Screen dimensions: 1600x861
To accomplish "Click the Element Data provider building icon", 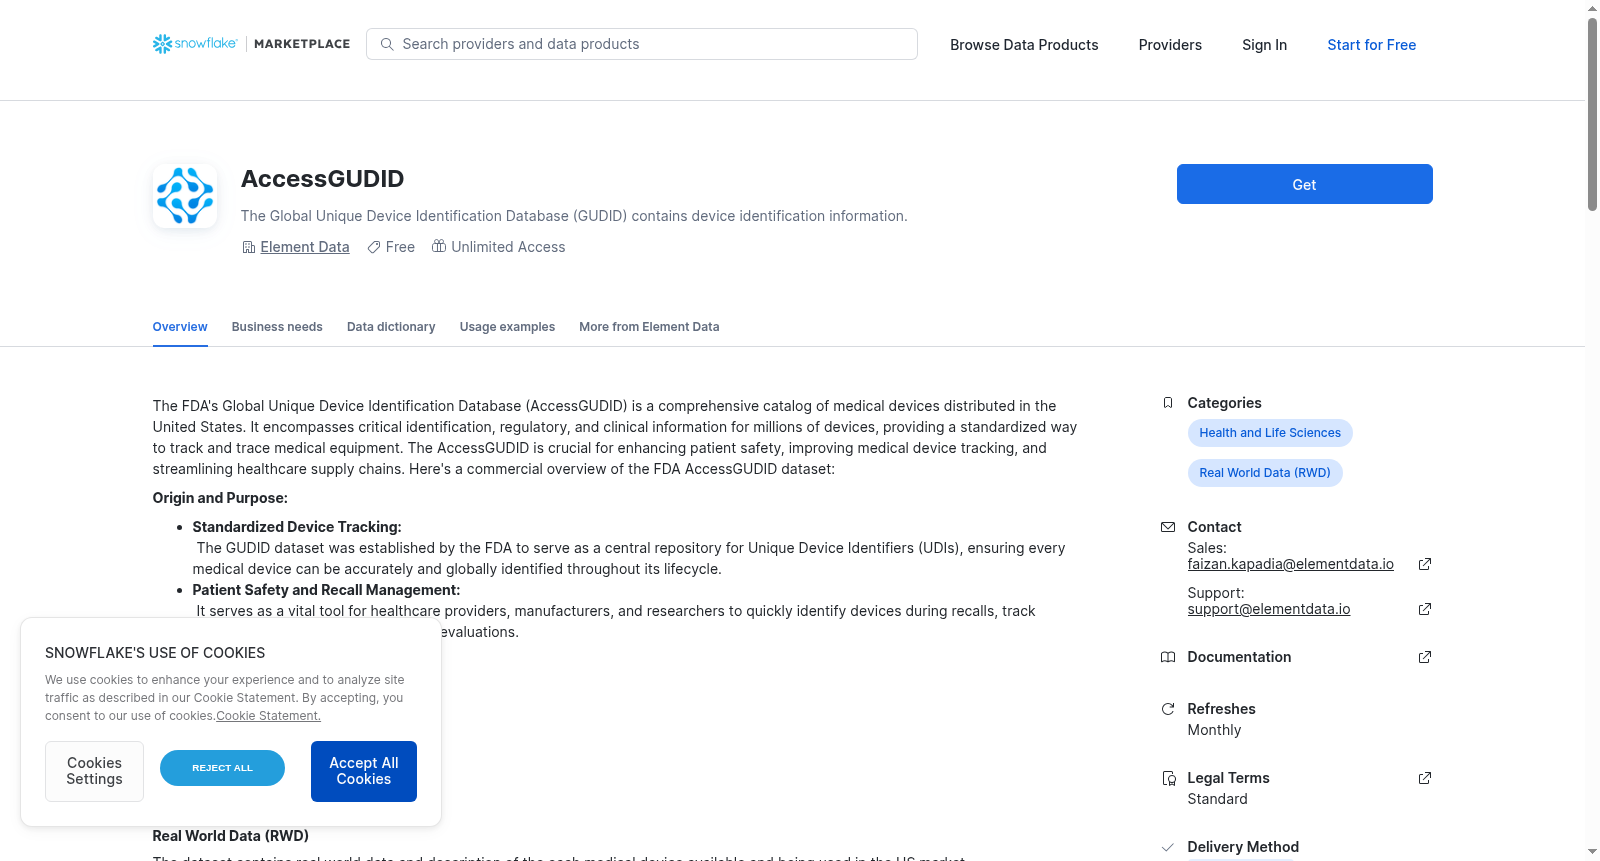I will pyautogui.click(x=249, y=247).
